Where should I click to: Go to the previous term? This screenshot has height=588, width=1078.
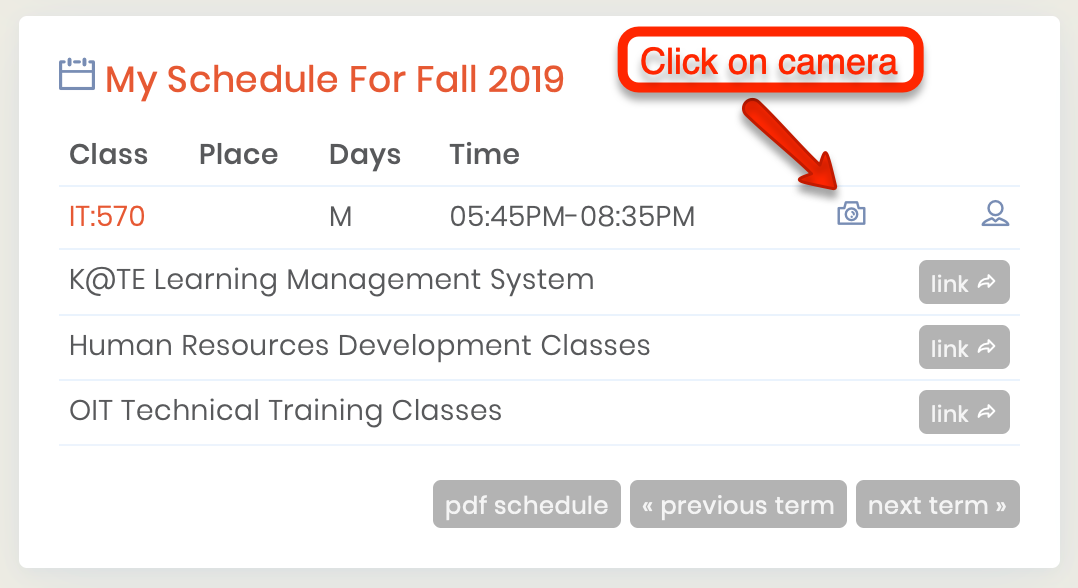click(x=738, y=505)
